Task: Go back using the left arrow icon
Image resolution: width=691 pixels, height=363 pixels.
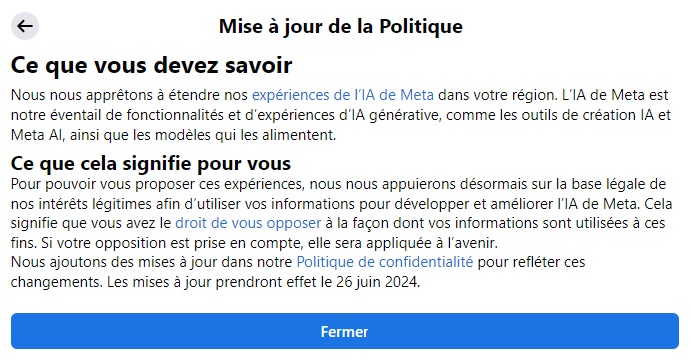Action: click(x=25, y=26)
